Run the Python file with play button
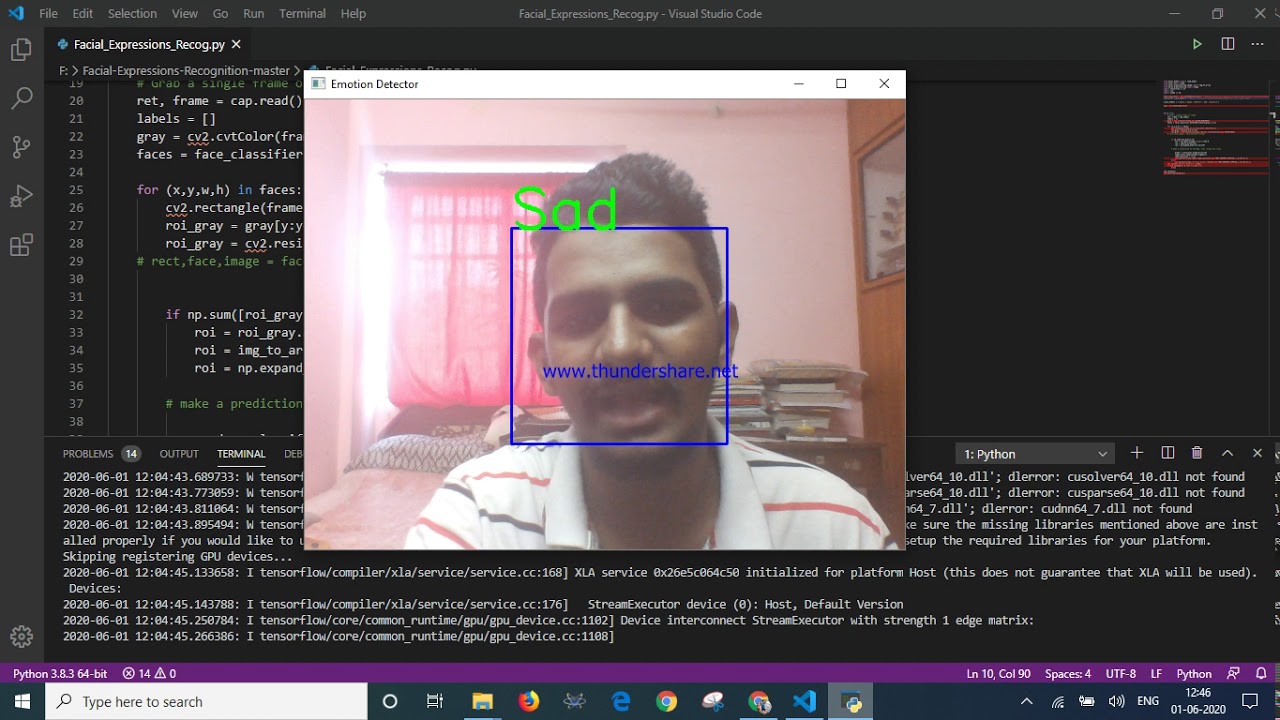 (x=1197, y=44)
